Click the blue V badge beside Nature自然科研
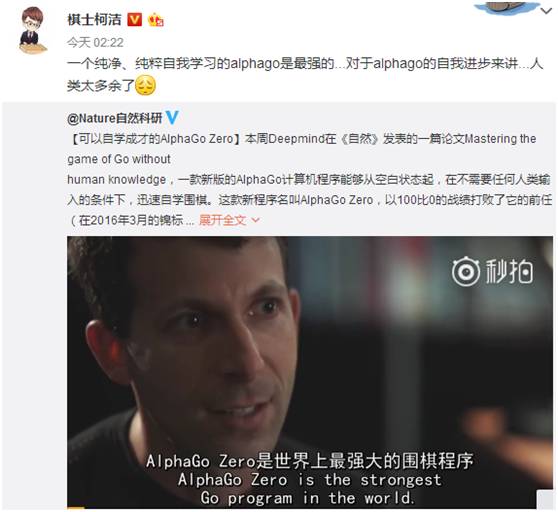The width and height of the screenshot is (558, 512). pos(172,117)
